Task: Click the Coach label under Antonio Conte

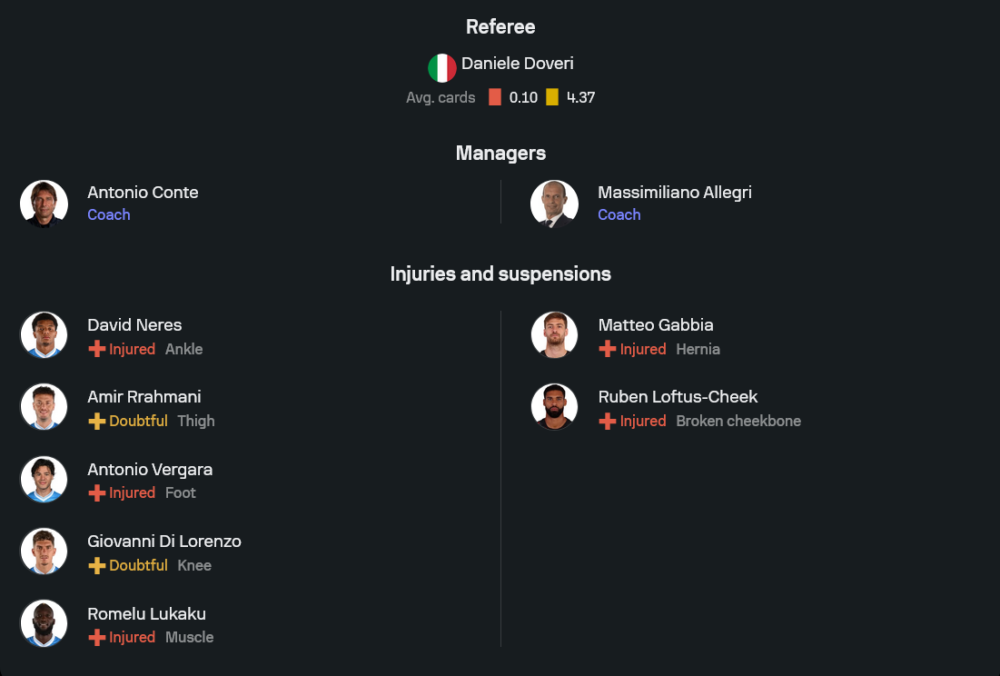Action: tap(109, 215)
